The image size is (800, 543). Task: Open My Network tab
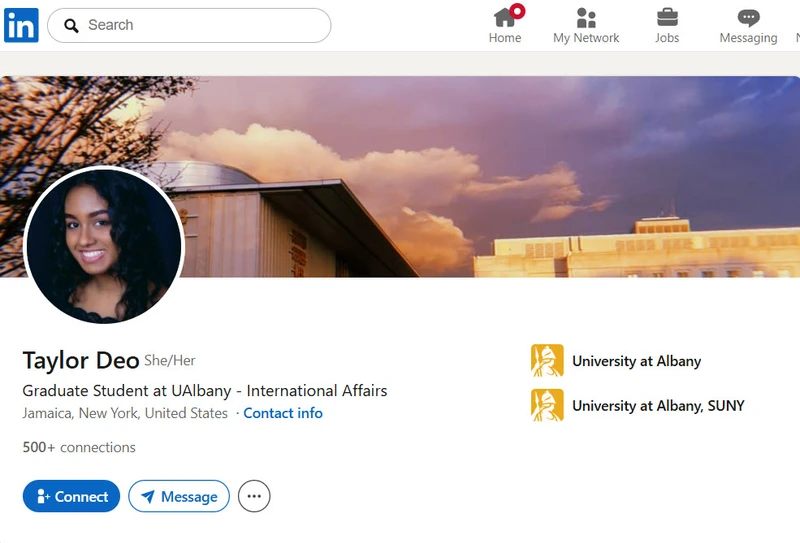pyautogui.click(x=586, y=26)
